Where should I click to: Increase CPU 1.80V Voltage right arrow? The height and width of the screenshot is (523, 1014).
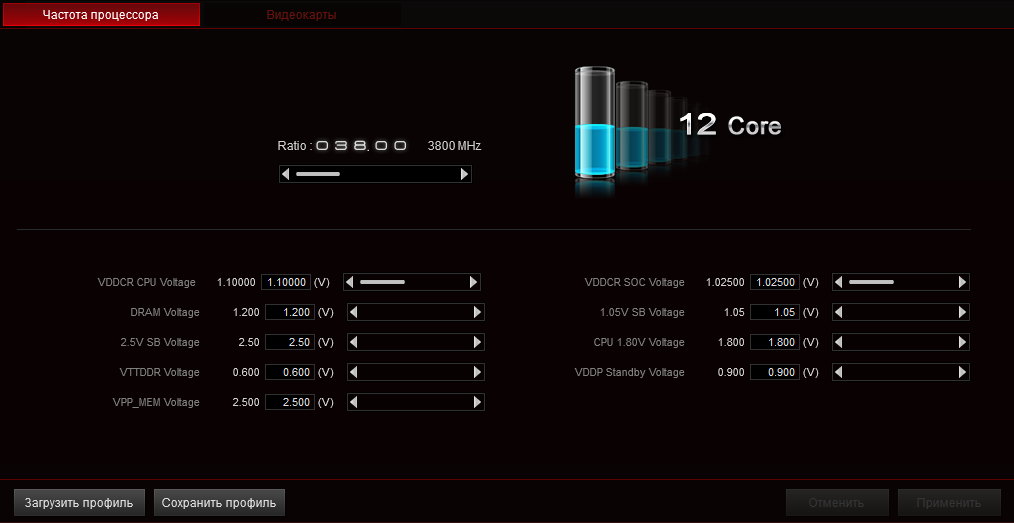(x=962, y=342)
